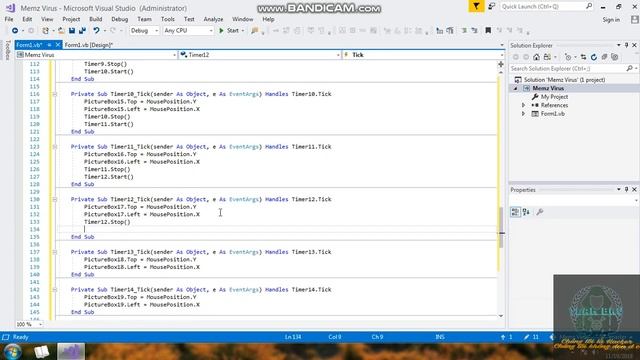The height and width of the screenshot is (360, 640).
Task: Click the New Project toolbar icon
Action: click(x=45, y=31)
